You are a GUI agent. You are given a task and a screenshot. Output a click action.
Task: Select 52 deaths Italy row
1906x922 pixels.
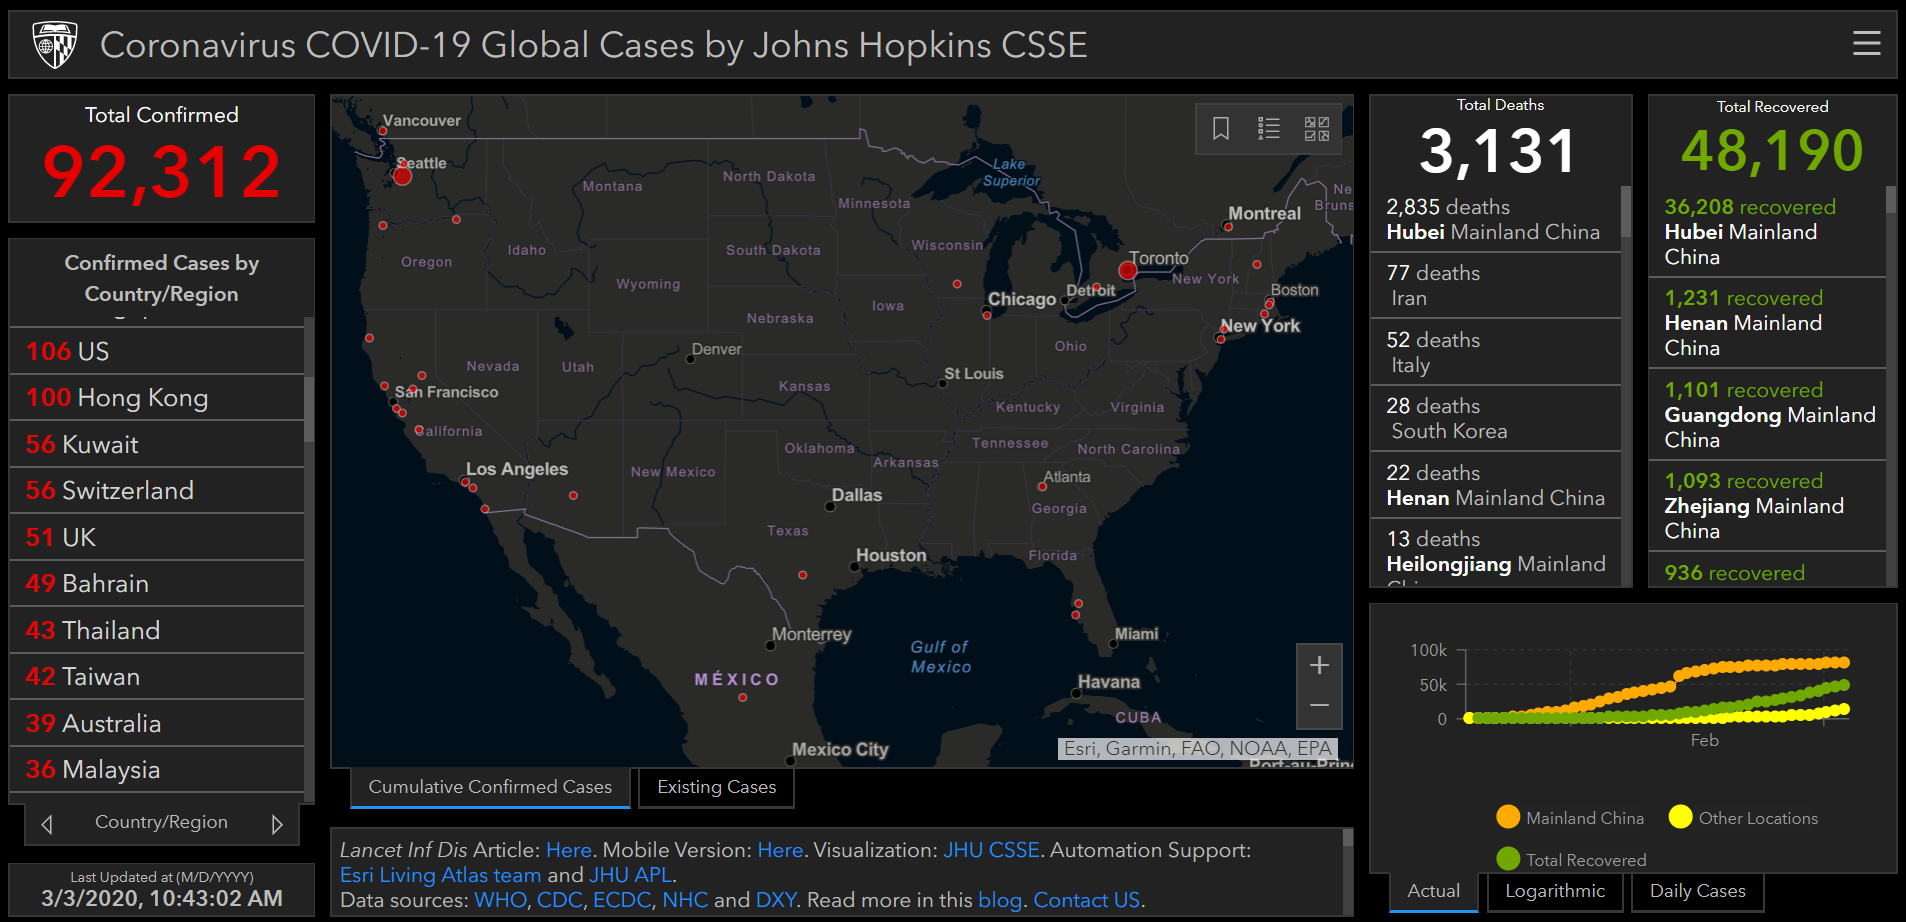click(x=1495, y=352)
